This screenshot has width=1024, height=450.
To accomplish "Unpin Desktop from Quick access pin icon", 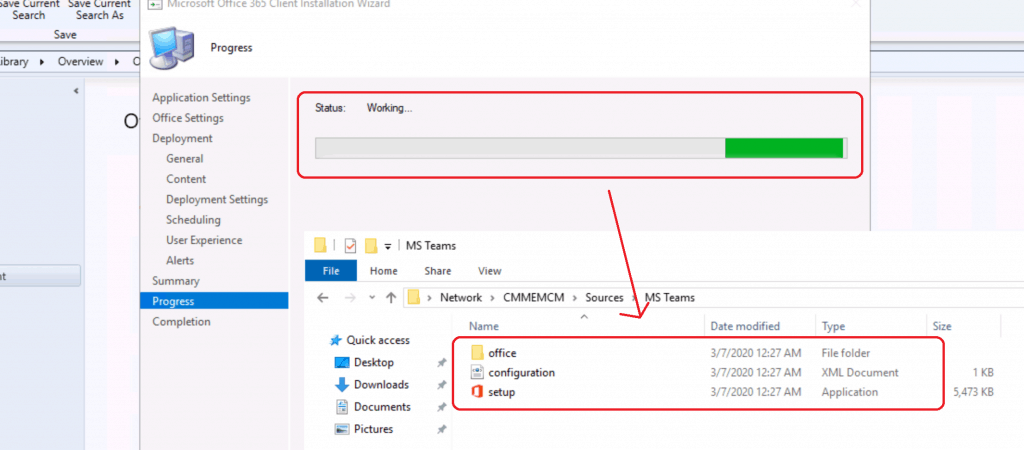I will click(x=442, y=362).
